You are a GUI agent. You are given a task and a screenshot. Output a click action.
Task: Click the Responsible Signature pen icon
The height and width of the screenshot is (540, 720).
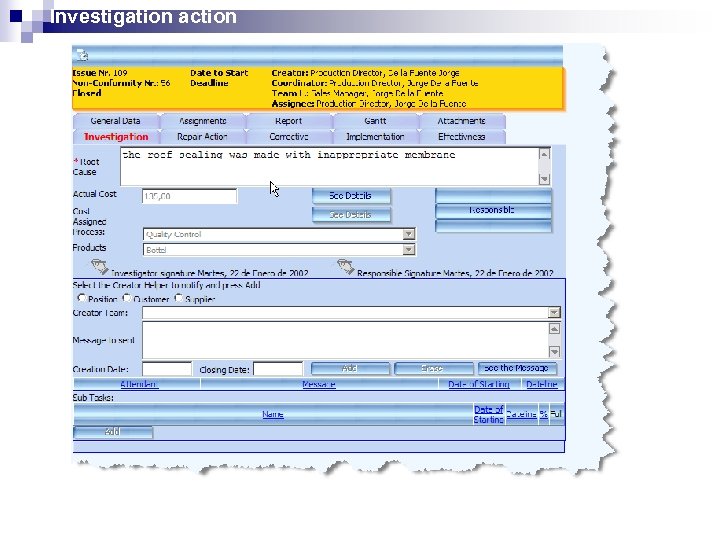(346, 266)
